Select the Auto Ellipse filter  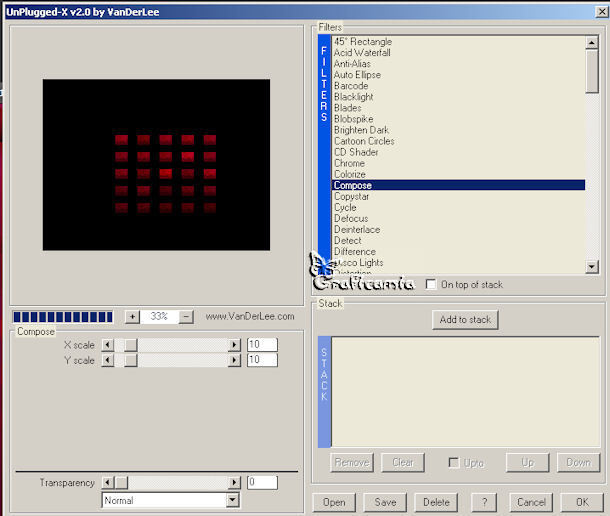click(x=458, y=75)
